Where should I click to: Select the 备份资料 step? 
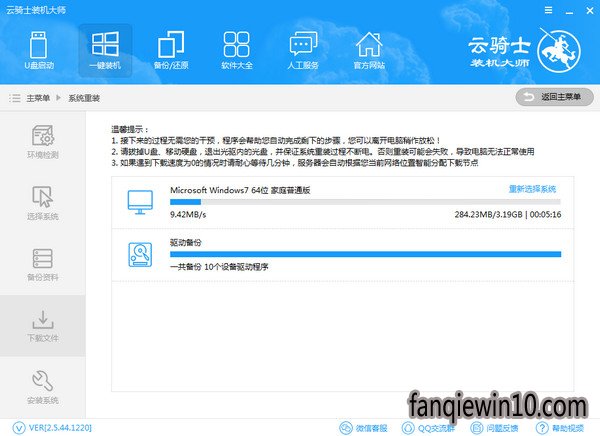43,265
